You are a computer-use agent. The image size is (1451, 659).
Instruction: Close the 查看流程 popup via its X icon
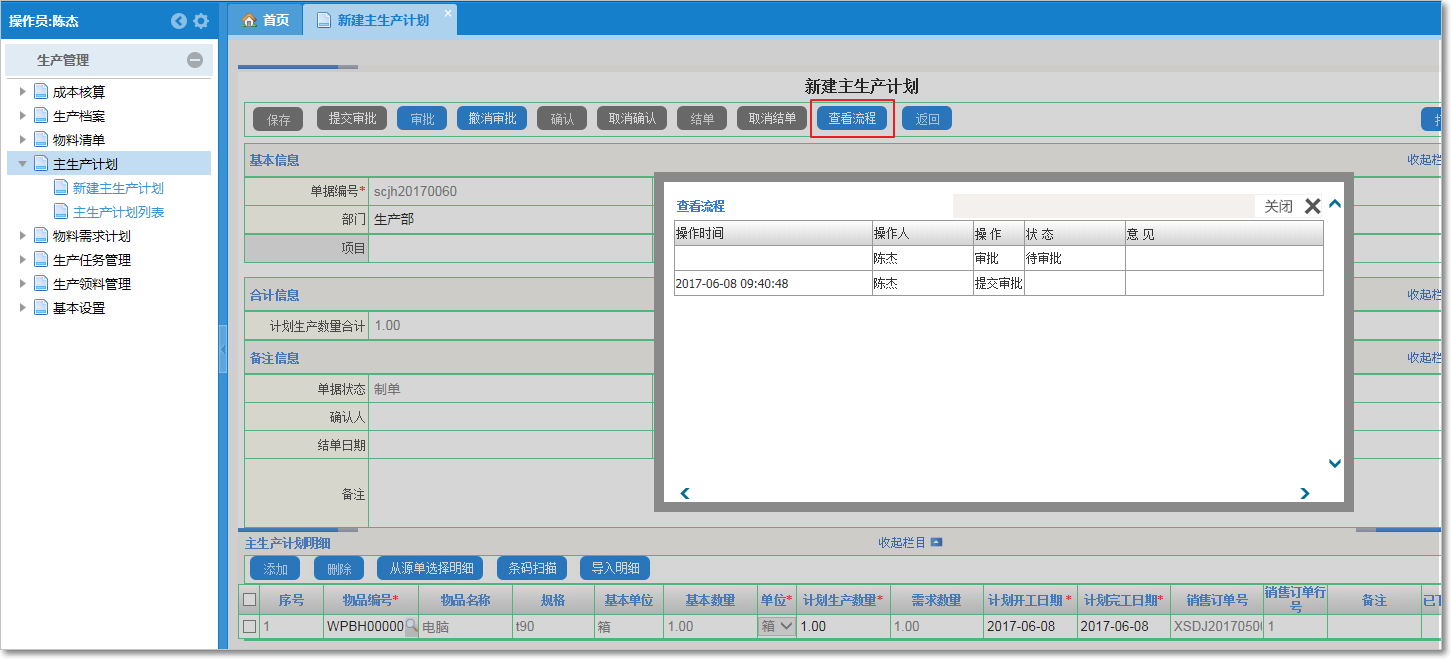1313,205
